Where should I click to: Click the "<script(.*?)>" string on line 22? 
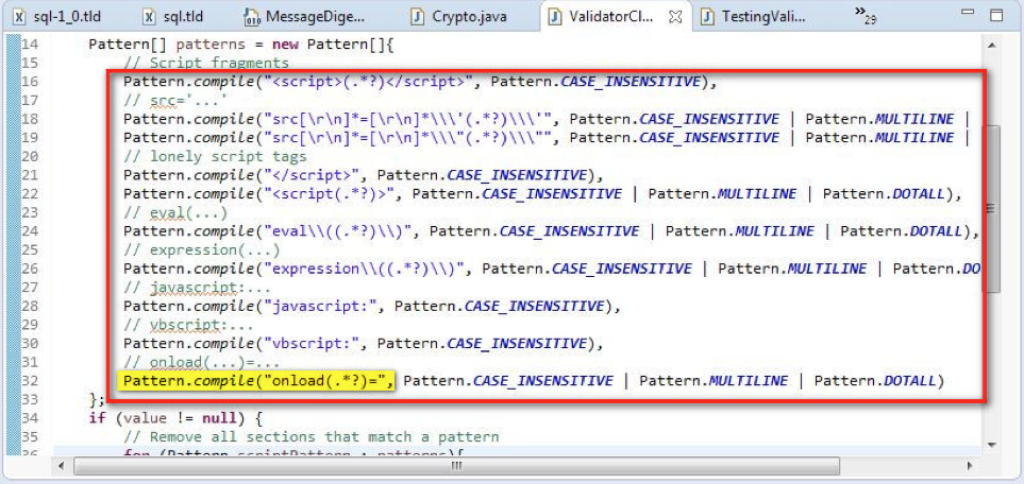coord(331,194)
